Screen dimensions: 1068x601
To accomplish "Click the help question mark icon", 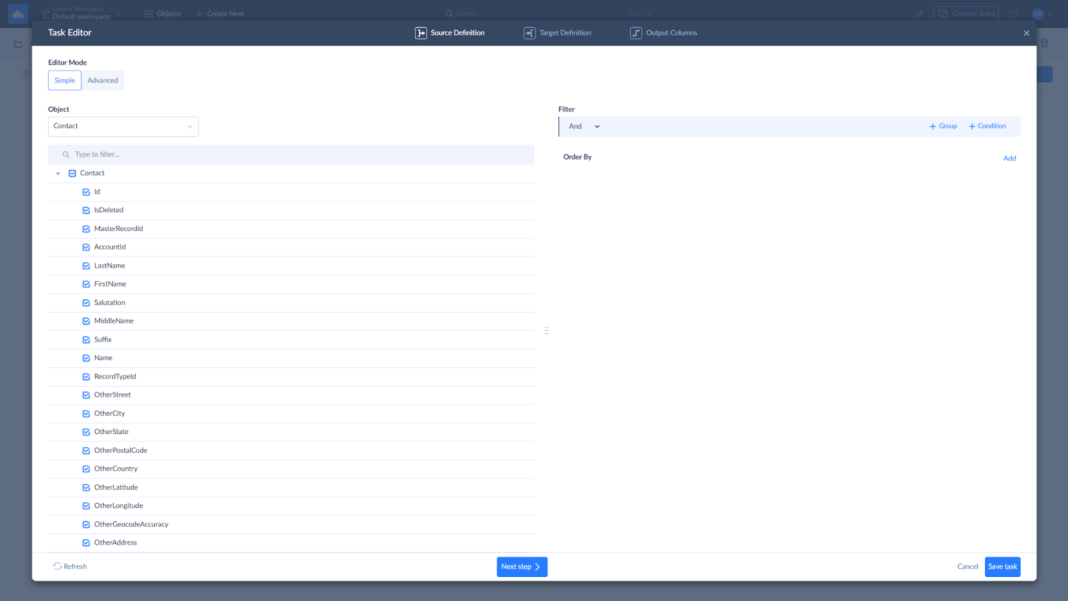I will click(x=1014, y=14).
